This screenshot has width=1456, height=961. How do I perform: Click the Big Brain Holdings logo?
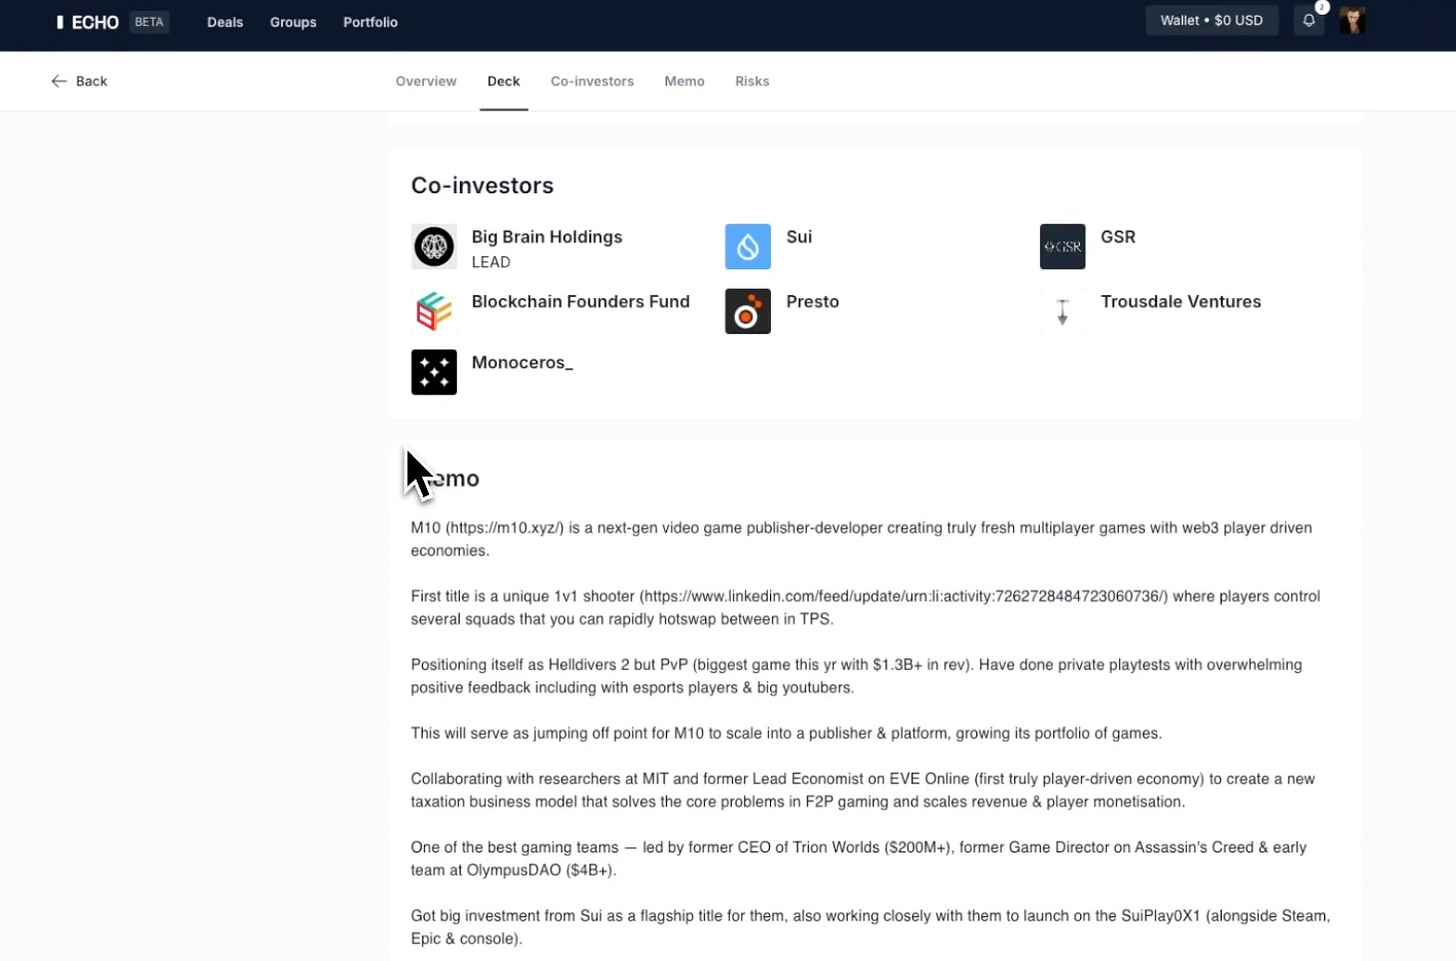pyautogui.click(x=434, y=247)
